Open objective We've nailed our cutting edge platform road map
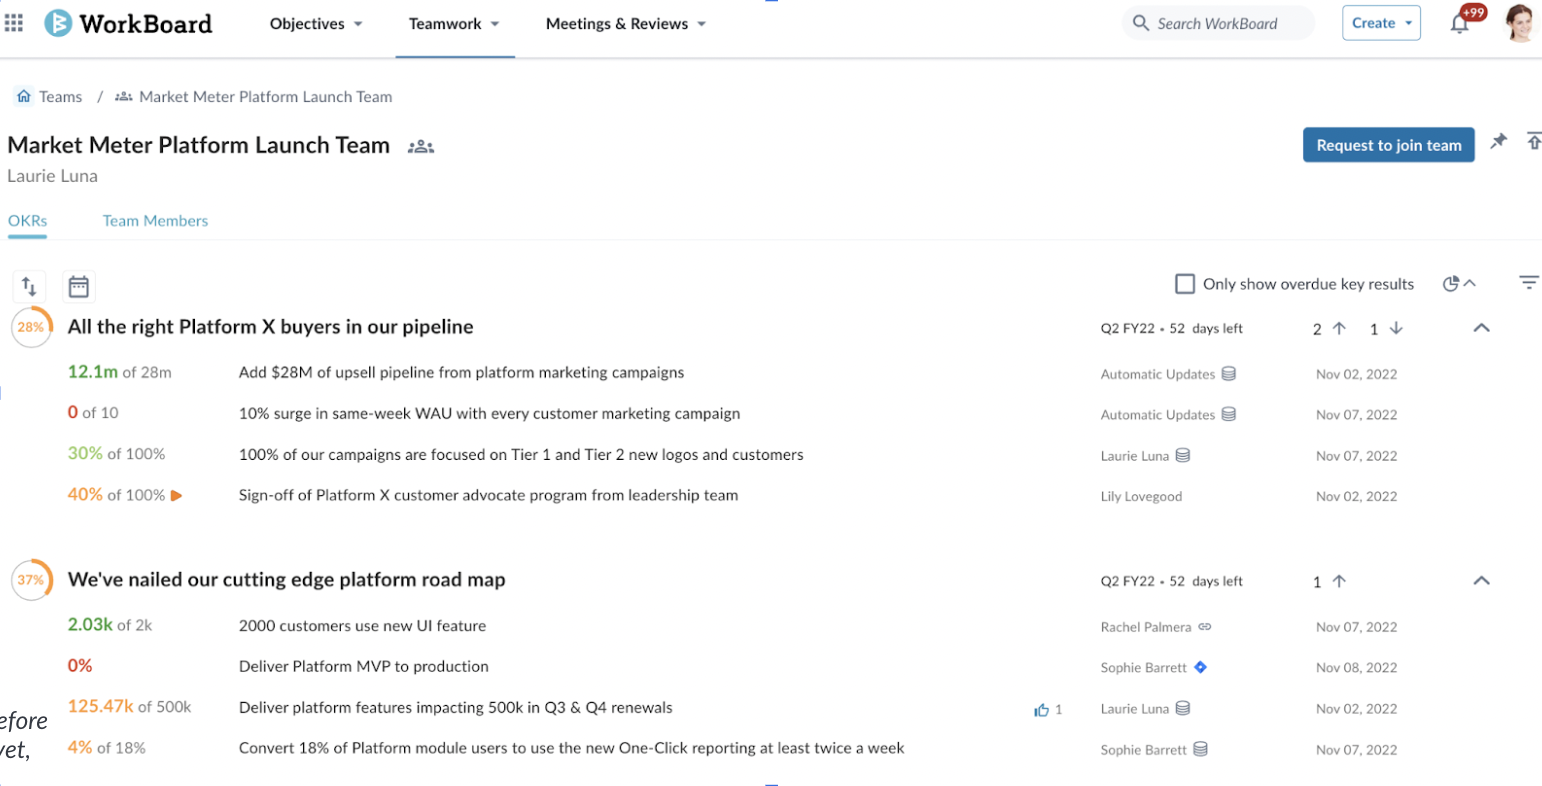Screen dimensions: 1542x786 (x=287, y=580)
